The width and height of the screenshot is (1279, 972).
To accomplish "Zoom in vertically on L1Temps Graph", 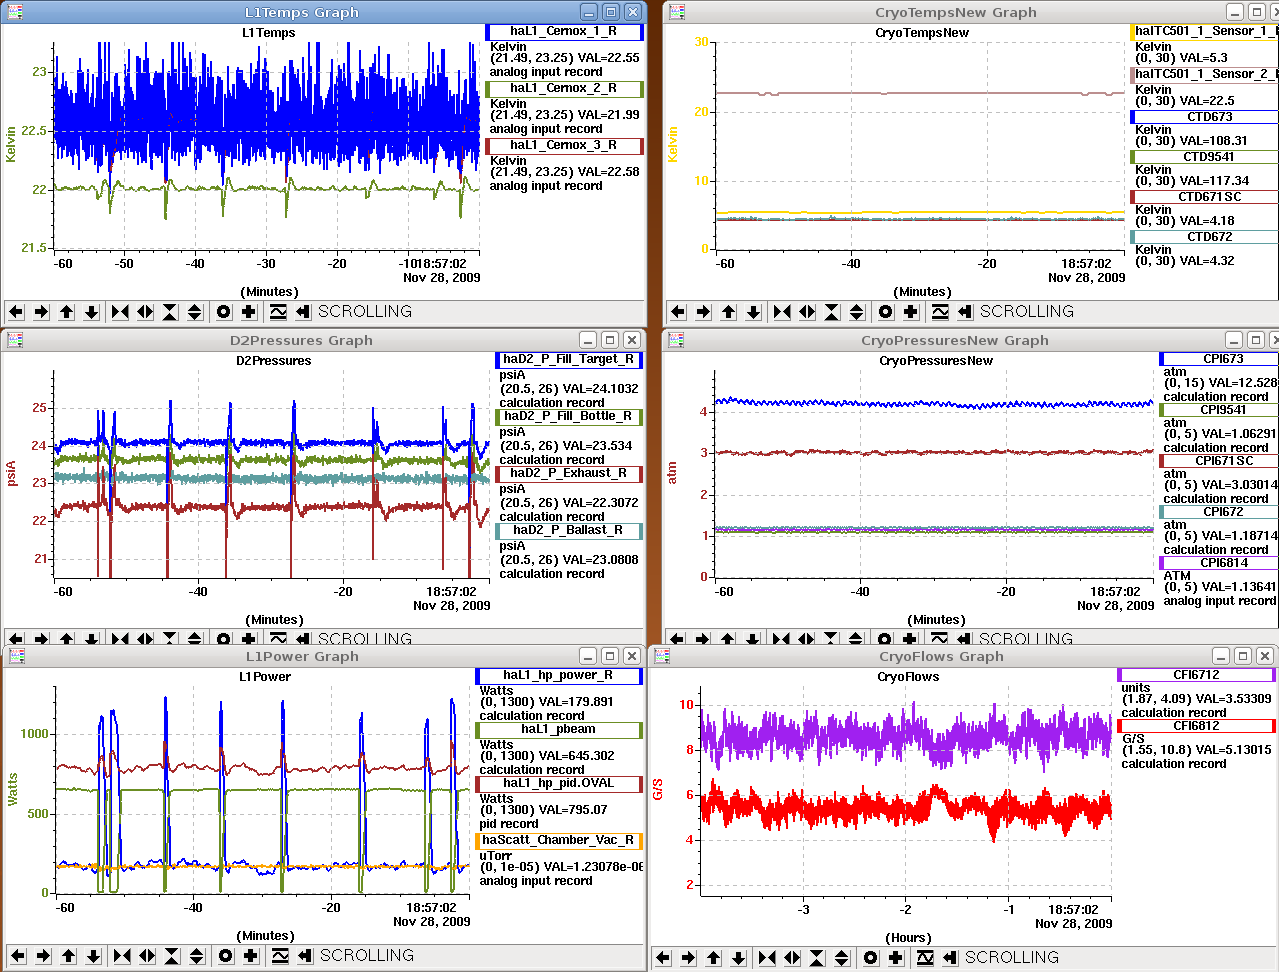I will click(x=170, y=312).
